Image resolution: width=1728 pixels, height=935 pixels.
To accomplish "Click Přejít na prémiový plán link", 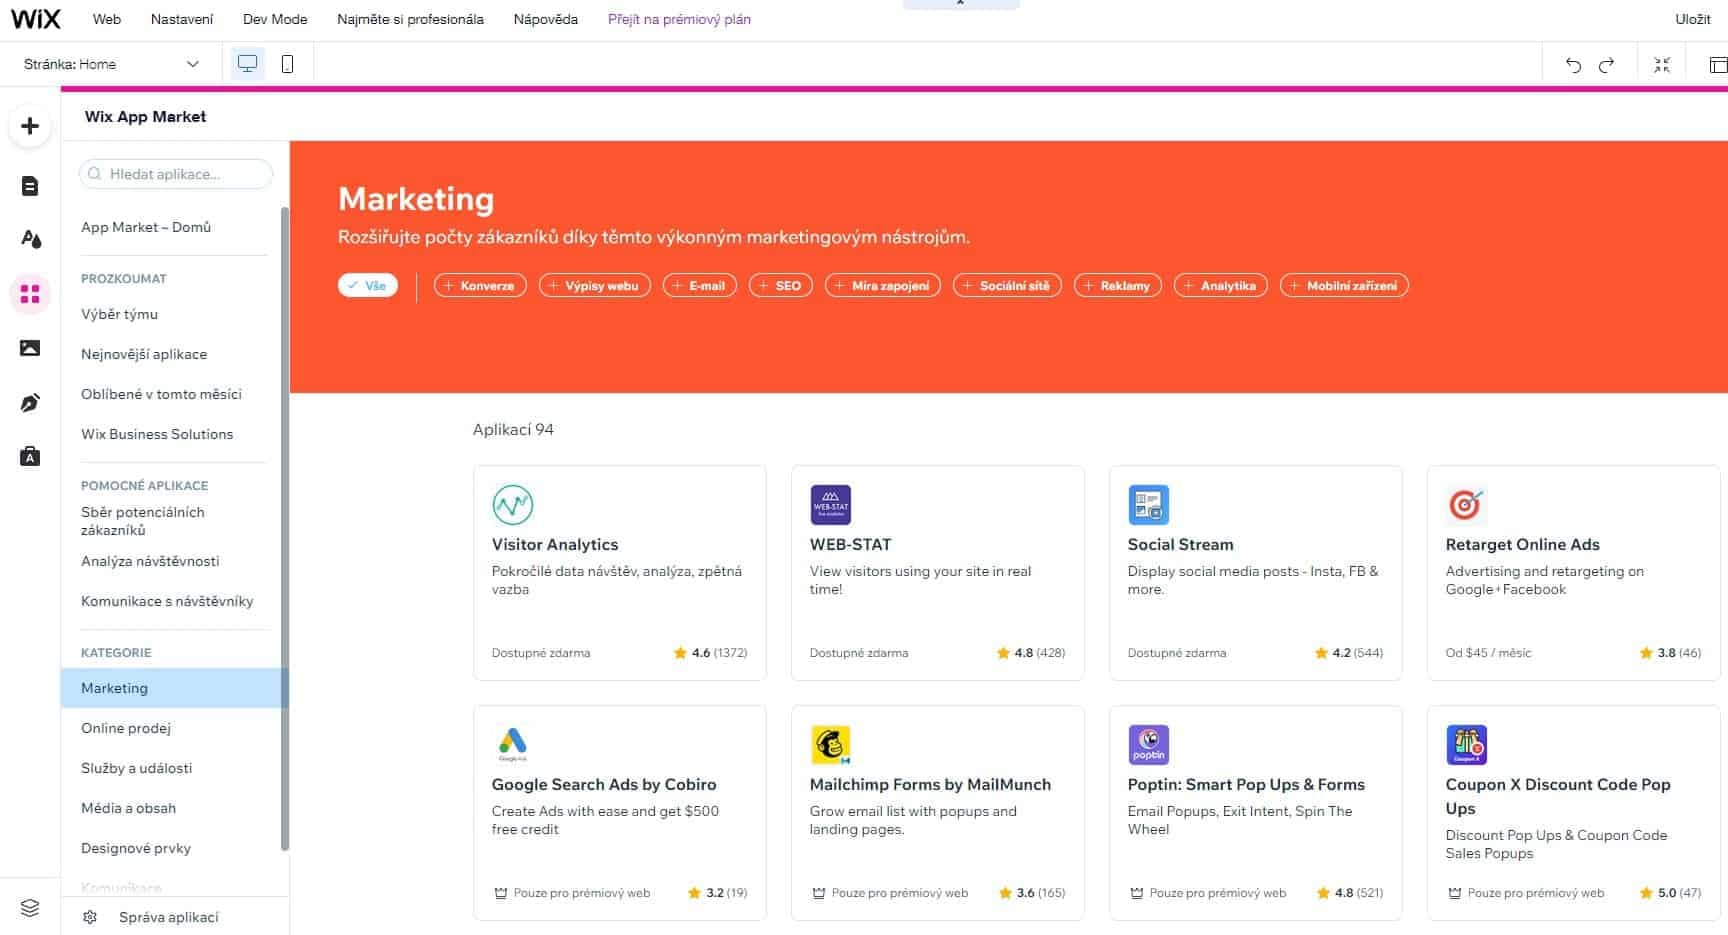I will click(x=679, y=19).
